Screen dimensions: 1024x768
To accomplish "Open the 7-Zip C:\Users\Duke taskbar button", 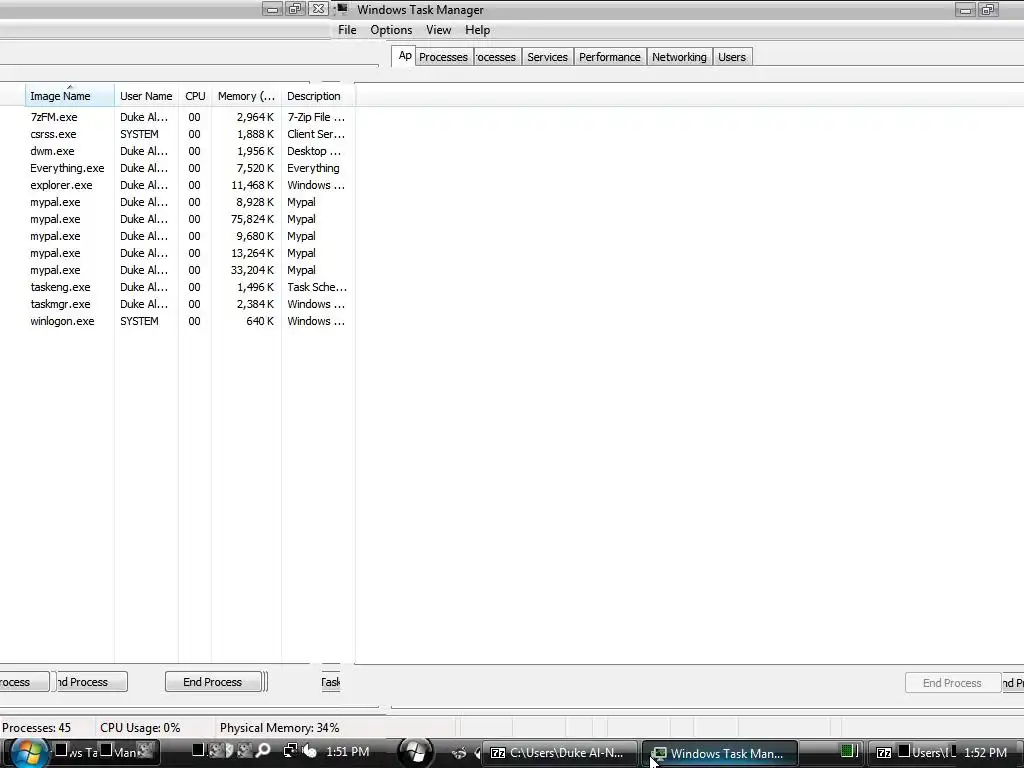I will pos(559,753).
